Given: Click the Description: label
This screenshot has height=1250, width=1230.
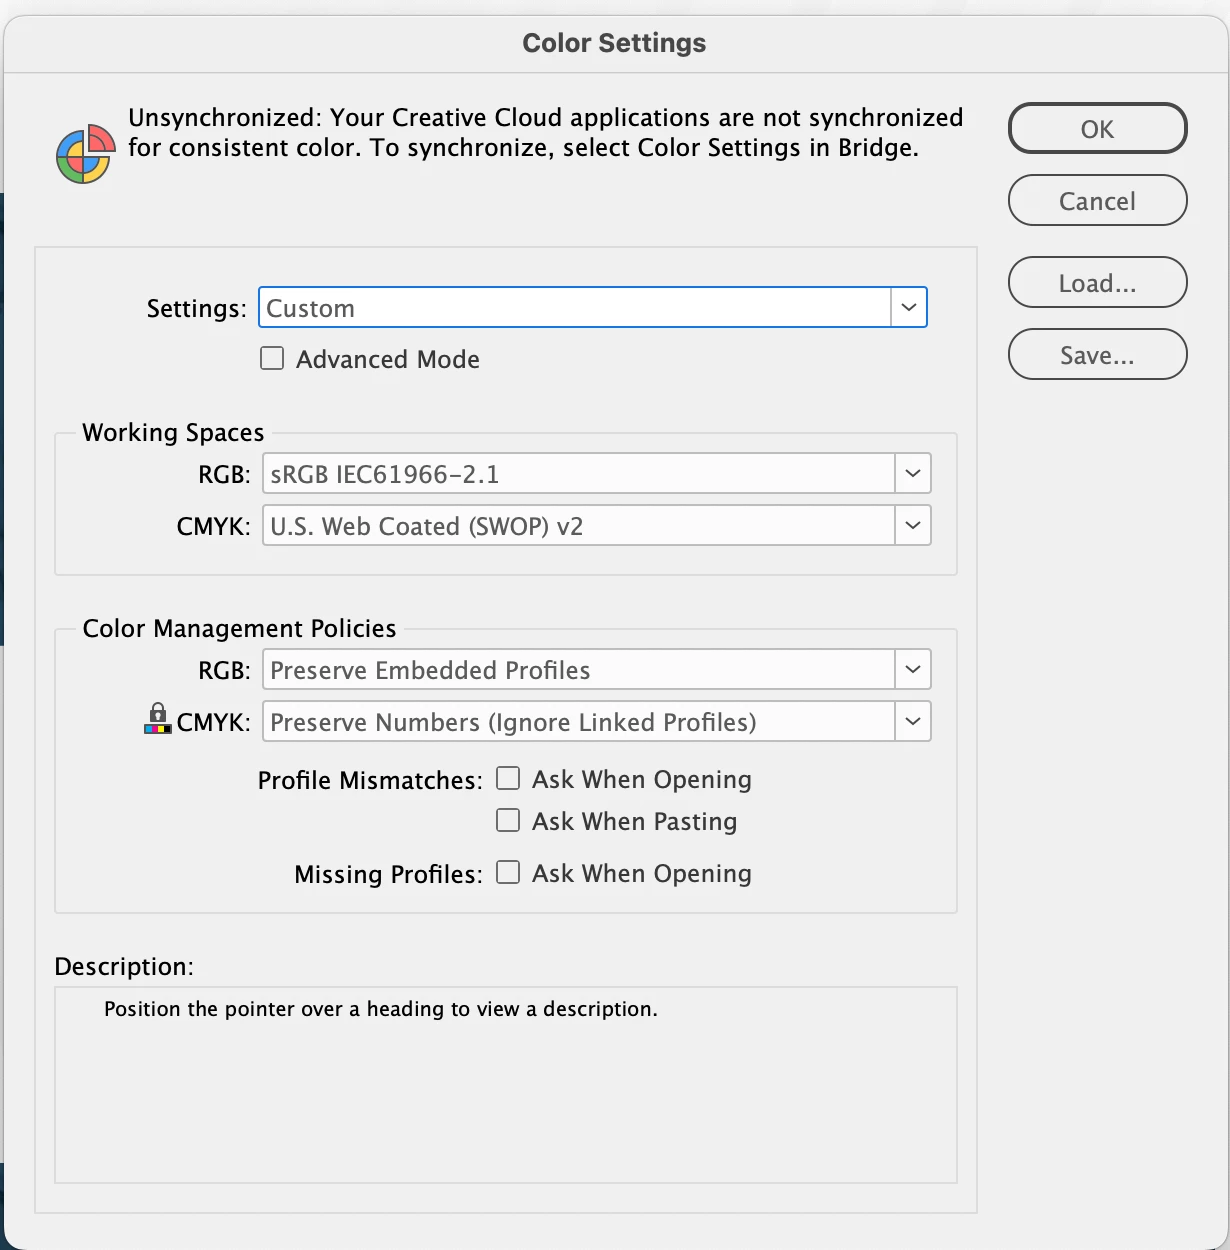Looking at the screenshot, I should click(x=124, y=966).
